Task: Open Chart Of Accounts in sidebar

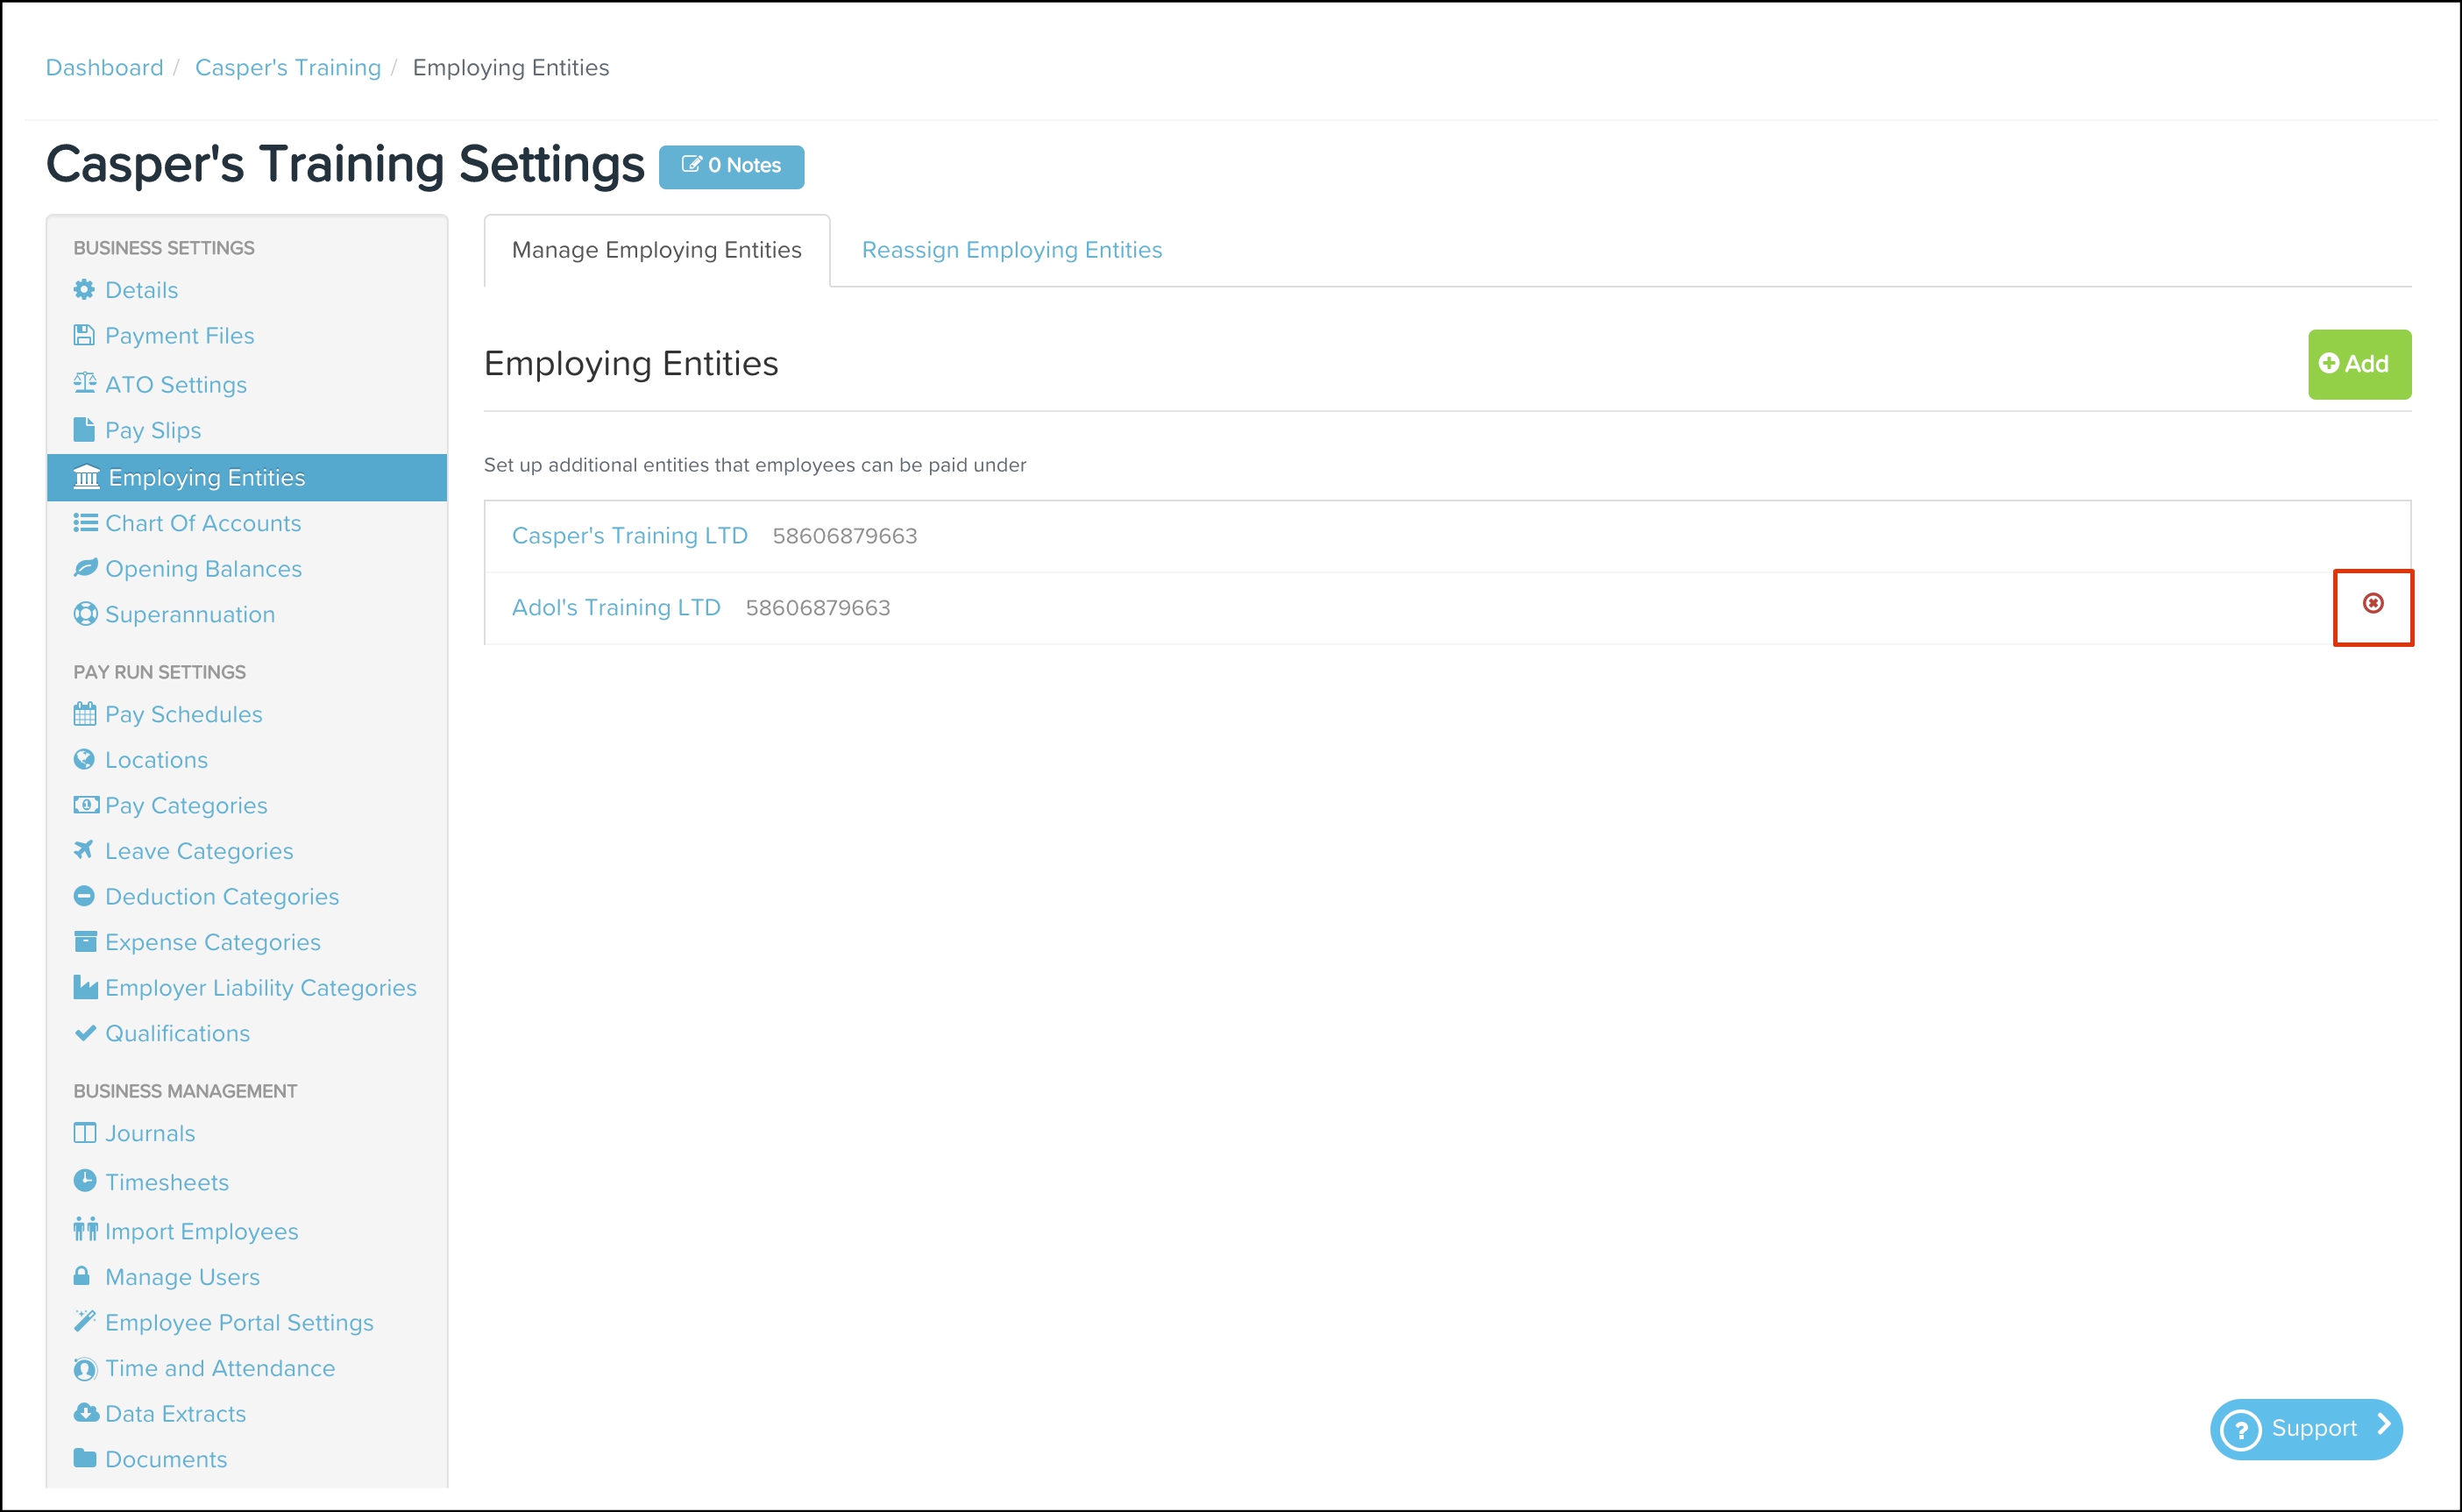Action: pos(202,523)
